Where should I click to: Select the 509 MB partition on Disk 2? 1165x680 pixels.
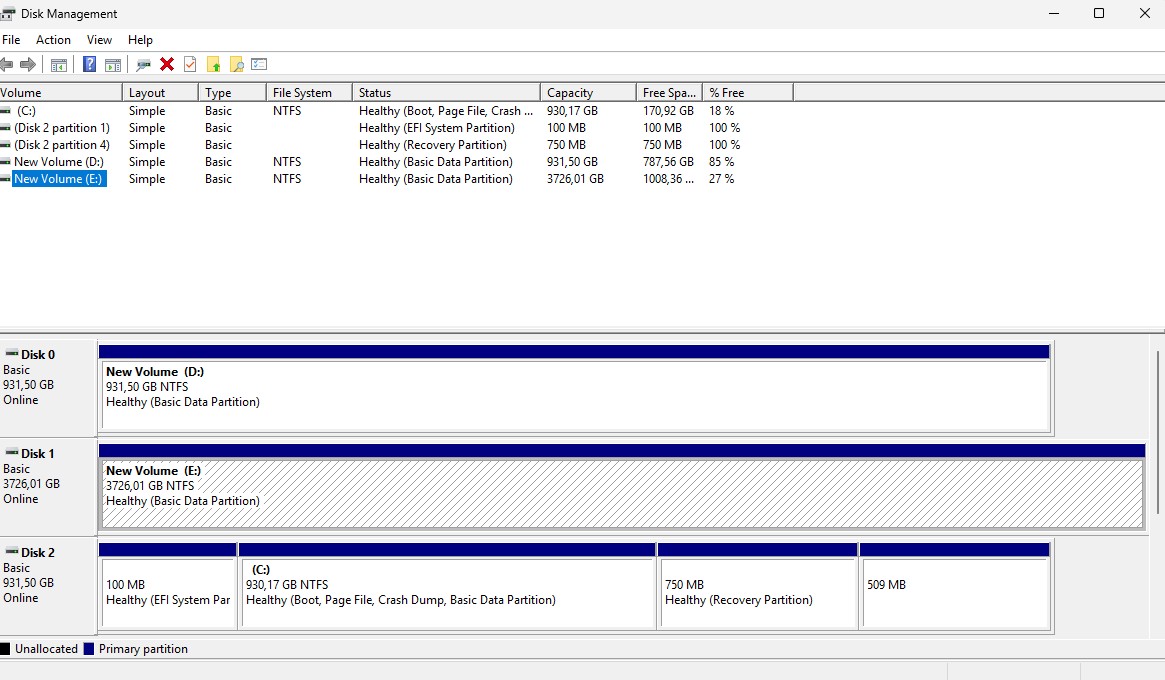(x=954, y=593)
